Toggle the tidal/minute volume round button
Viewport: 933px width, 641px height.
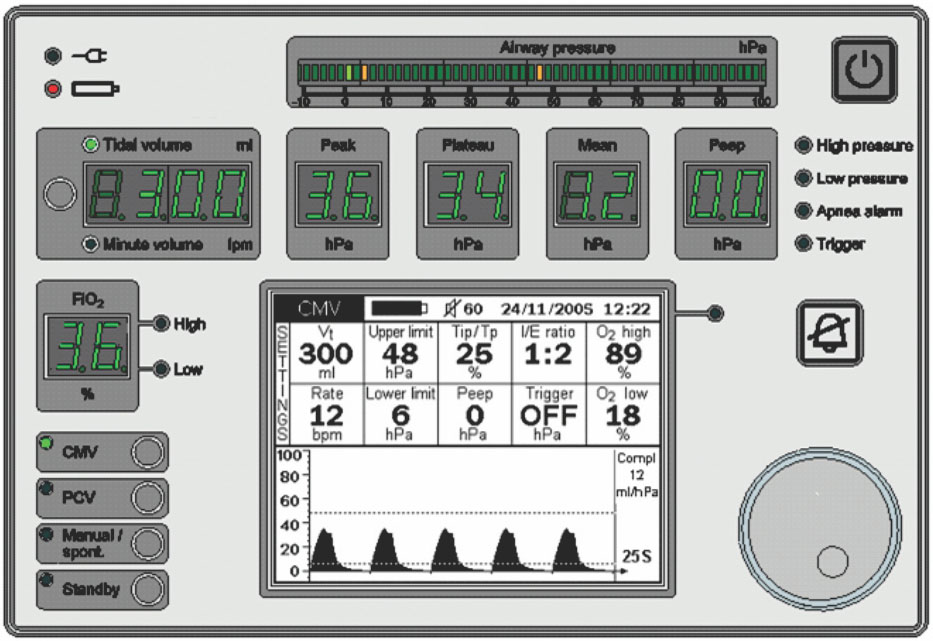point(61,196)
